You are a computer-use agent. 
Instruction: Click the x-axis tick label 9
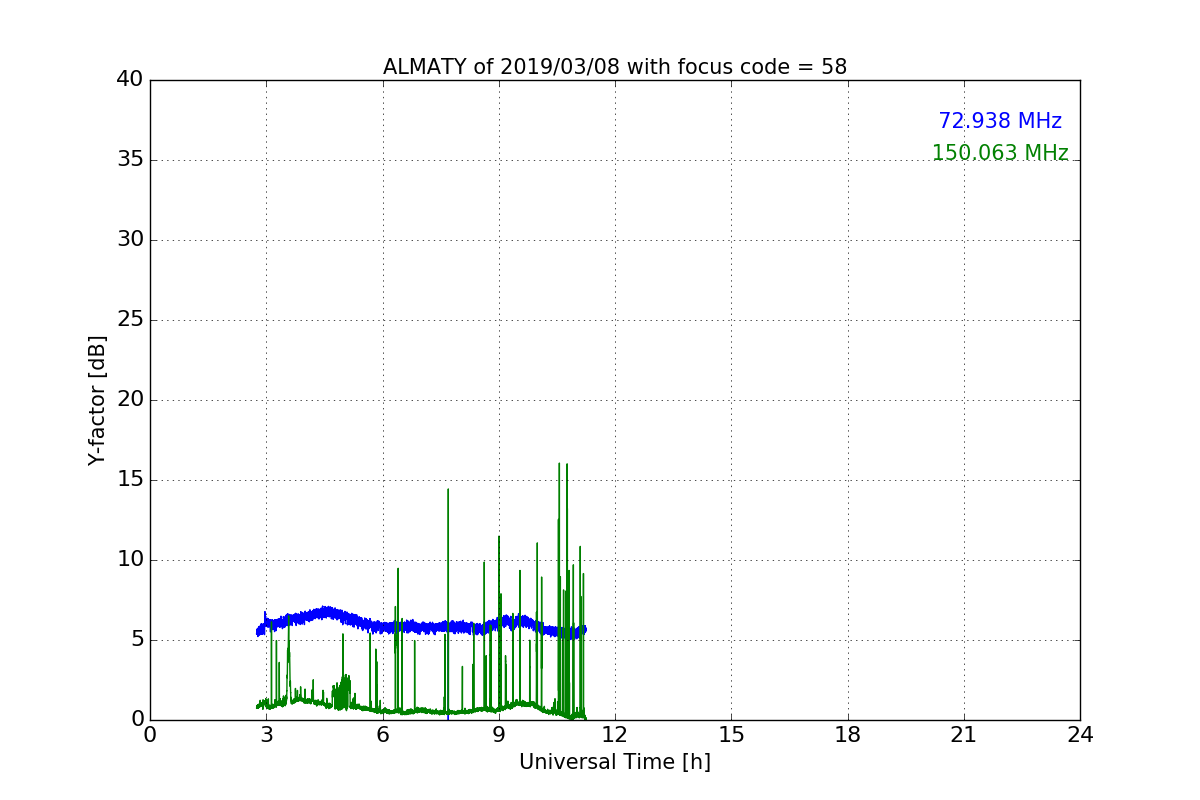499,735
